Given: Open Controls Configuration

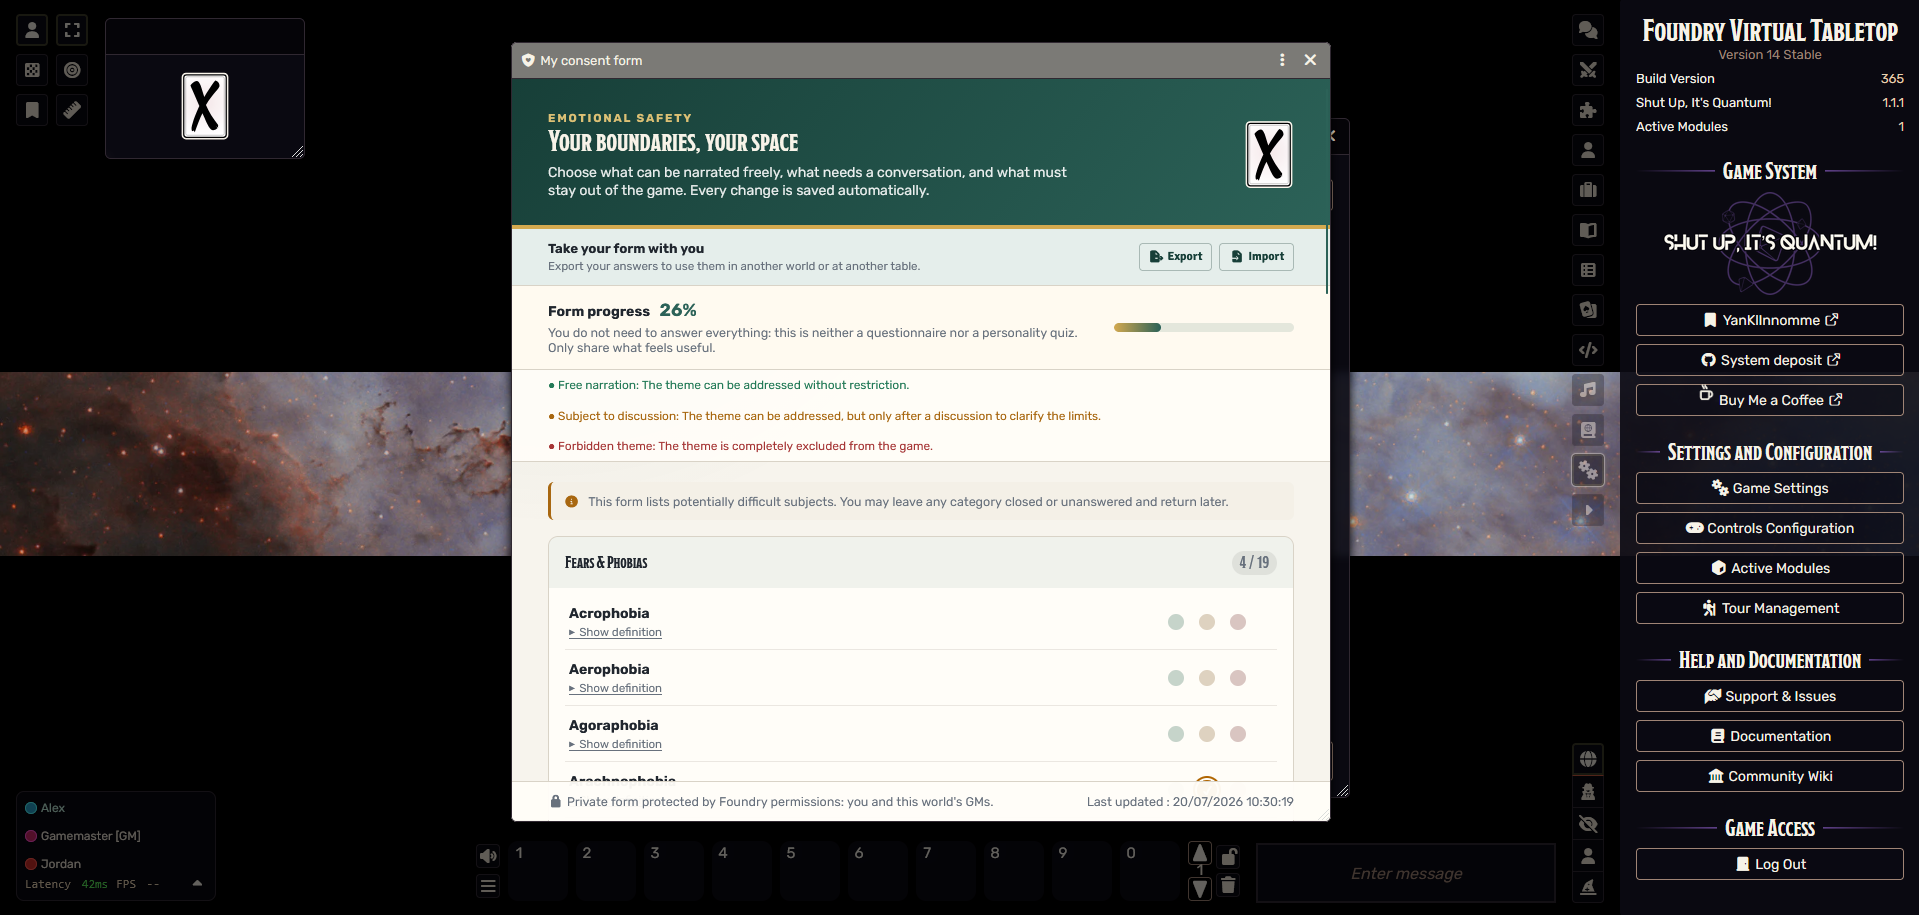Looking at the screenshot, I should (1770, 528).
